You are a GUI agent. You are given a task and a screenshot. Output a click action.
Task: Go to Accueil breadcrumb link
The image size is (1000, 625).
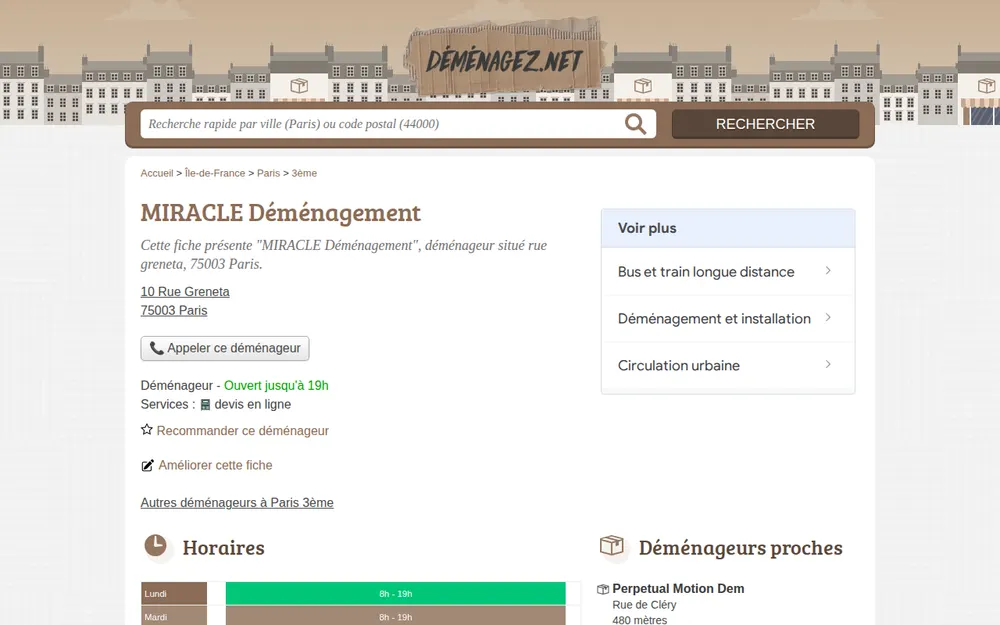click(x=157, y=173)
